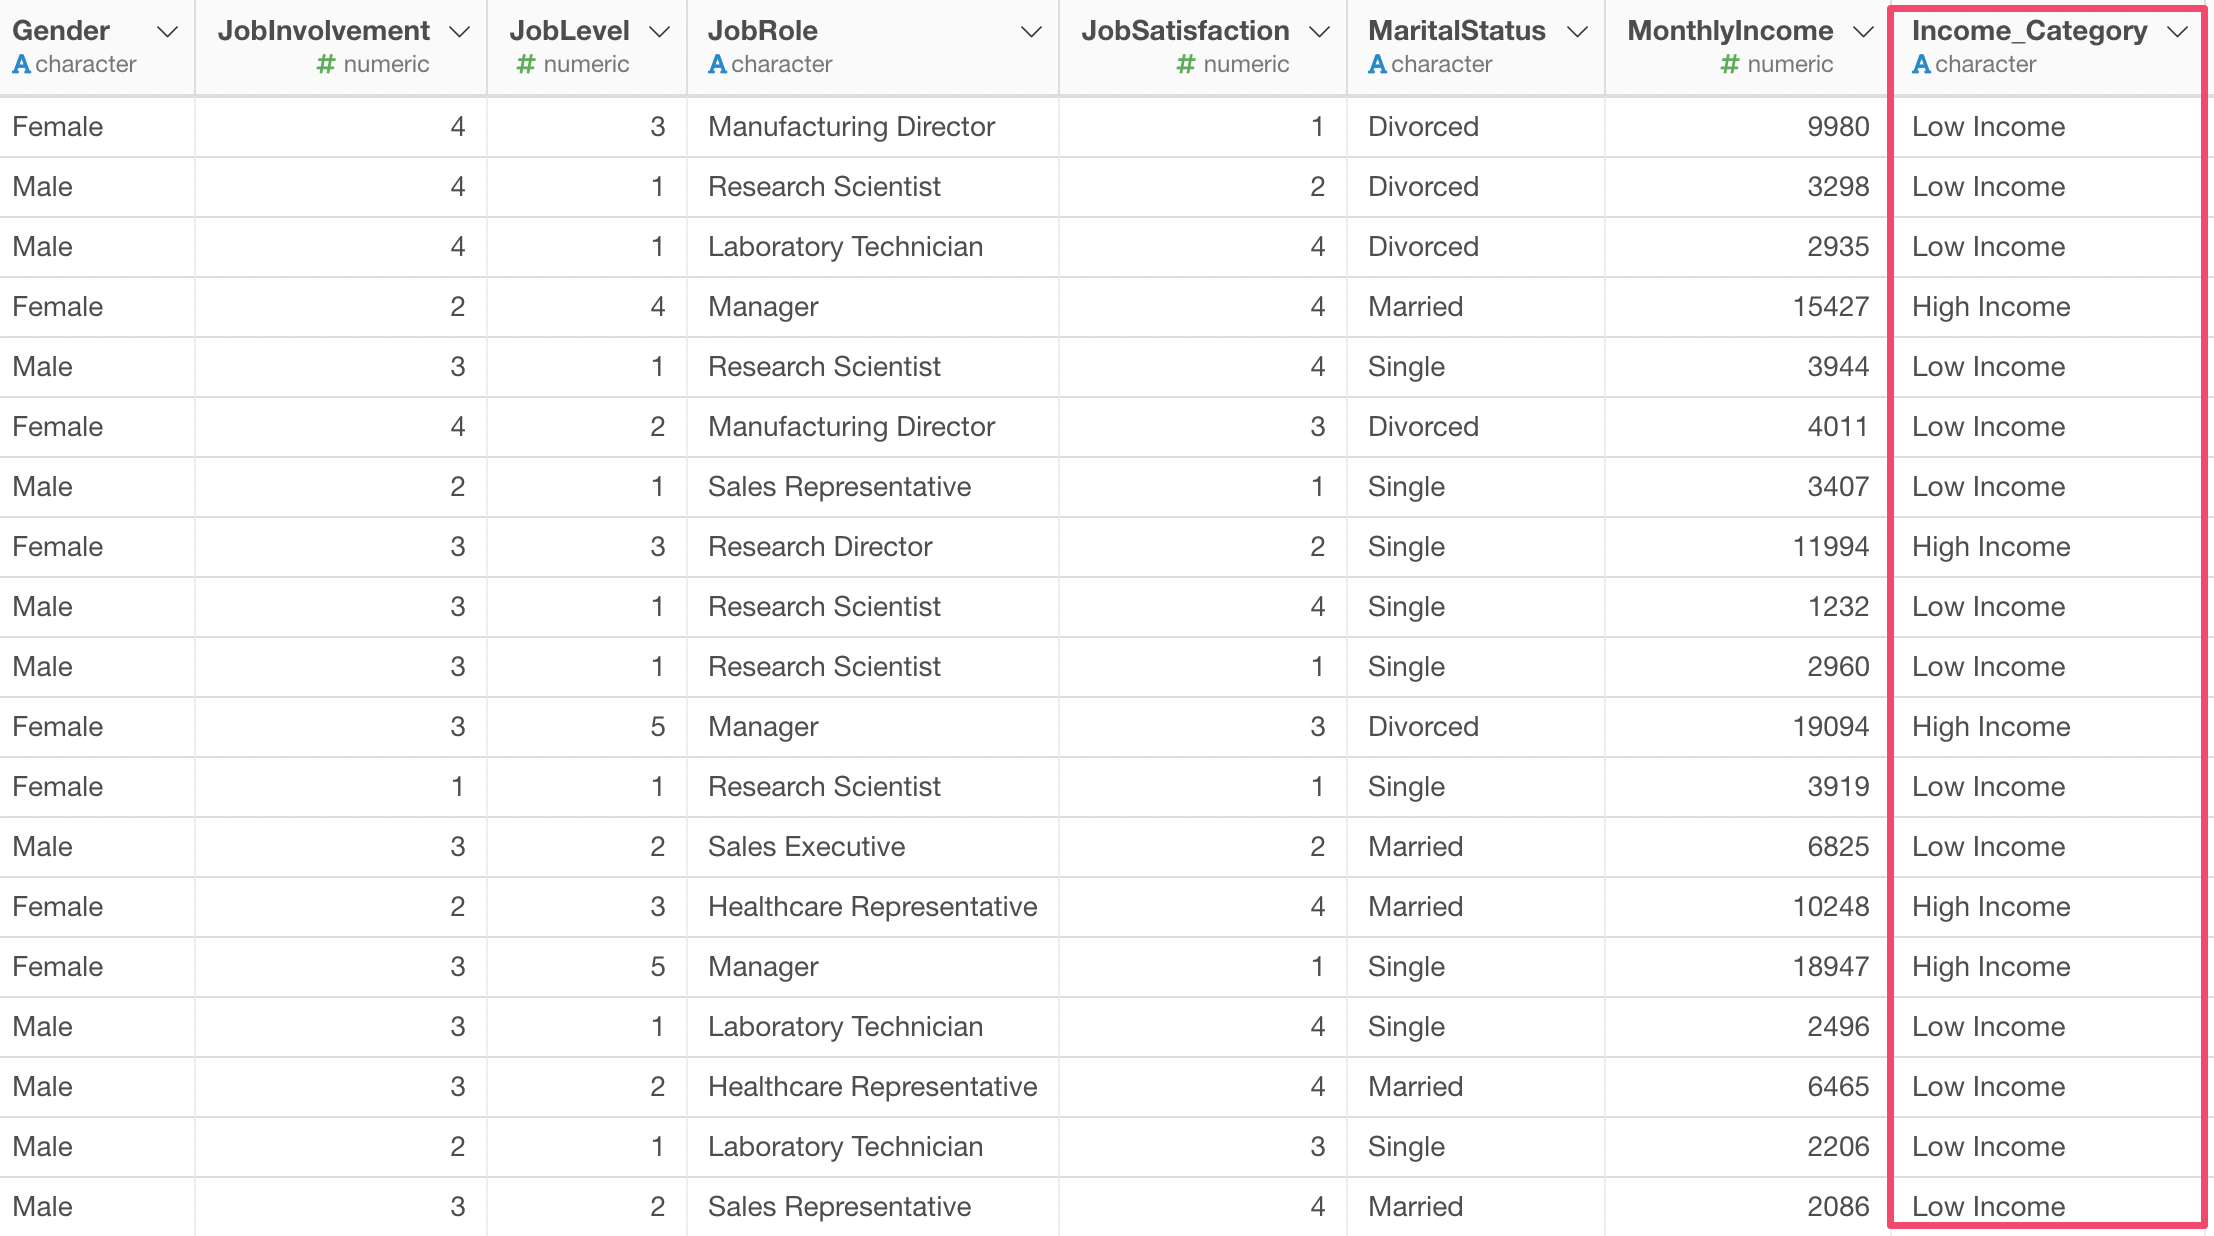The image size is (2214, 1236).
Task: Click the numeric hash icon under JobLevel
Action: point(526,65)
